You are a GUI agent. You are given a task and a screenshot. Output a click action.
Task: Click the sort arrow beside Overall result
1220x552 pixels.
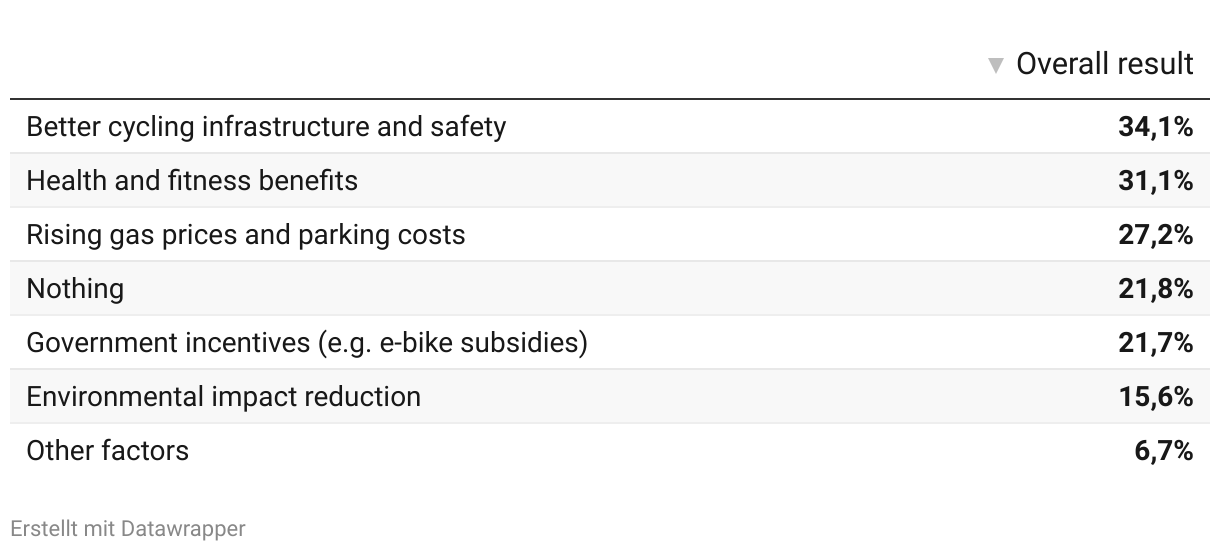tap(995, 66)
